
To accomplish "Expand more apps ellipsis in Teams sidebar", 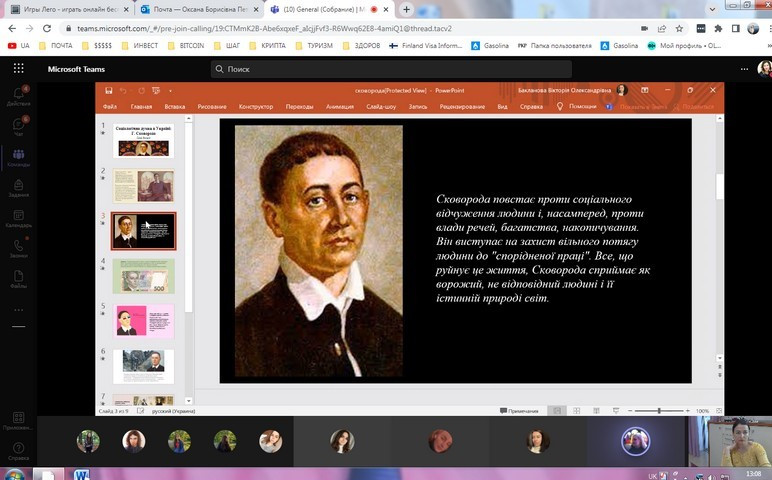I will [18, 310].
